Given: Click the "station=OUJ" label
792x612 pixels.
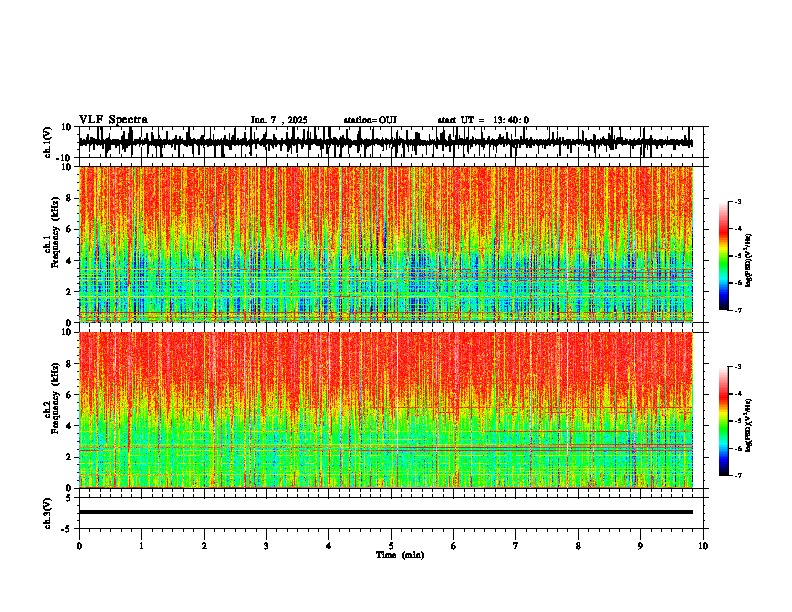Looking at the screenshot, I should tap(370, 120).
